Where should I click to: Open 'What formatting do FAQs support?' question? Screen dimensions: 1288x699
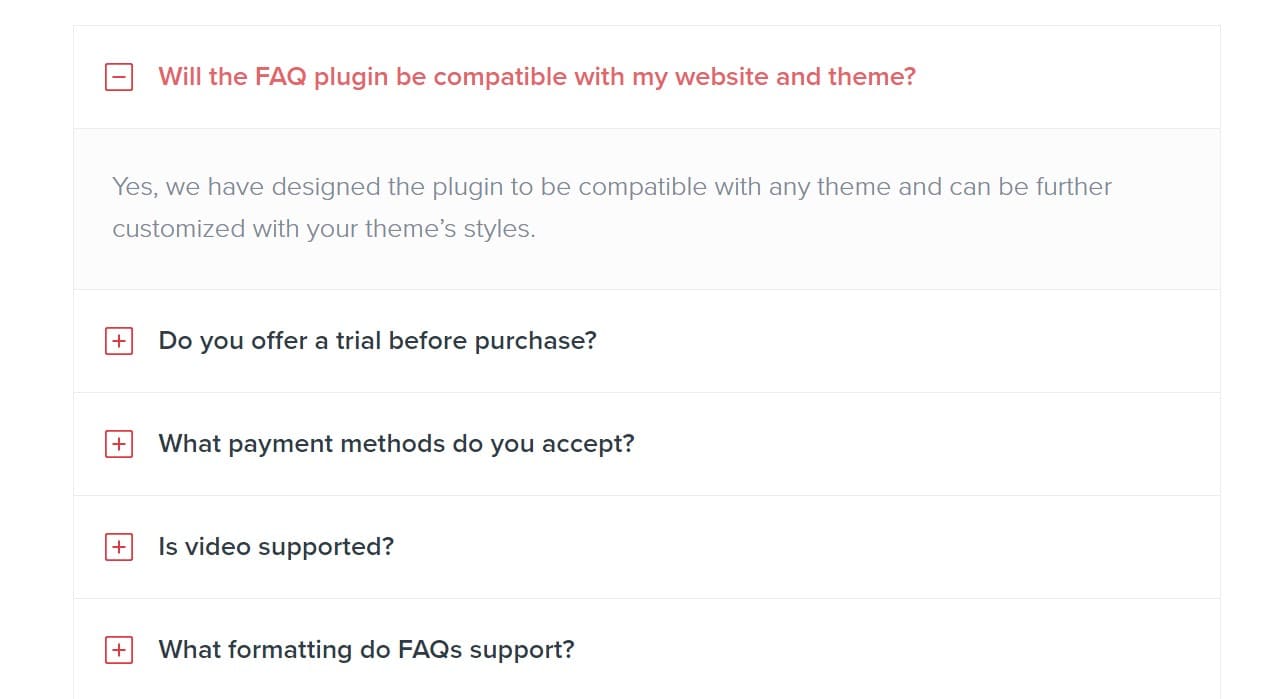click(364, 649)
